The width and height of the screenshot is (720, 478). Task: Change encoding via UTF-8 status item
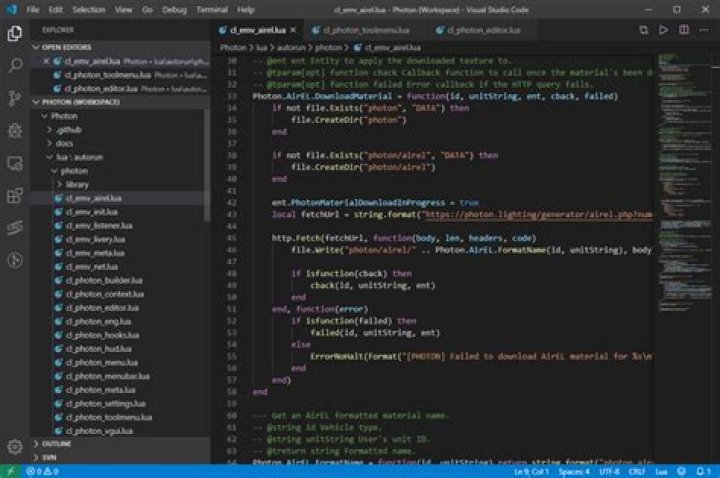point(609,472)
